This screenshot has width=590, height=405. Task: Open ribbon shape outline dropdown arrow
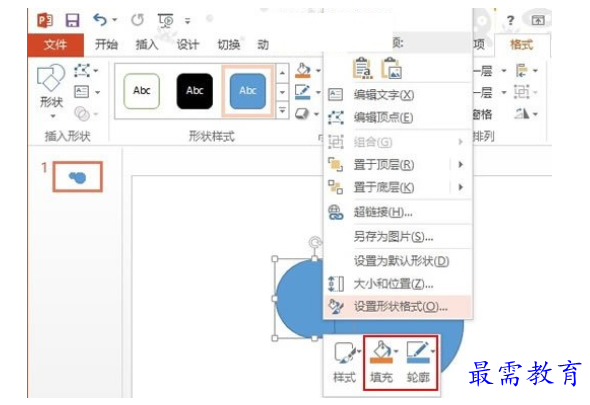point(318,92)
